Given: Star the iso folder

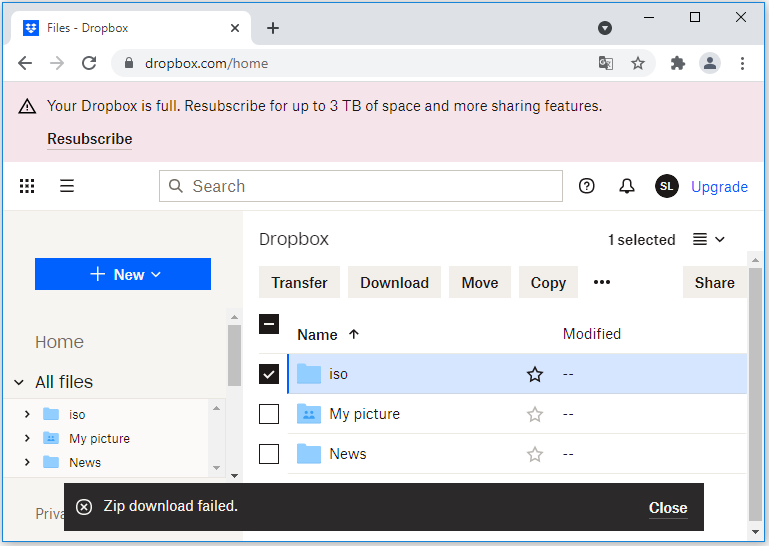Looking at the screenshot, I should point(535,374).
